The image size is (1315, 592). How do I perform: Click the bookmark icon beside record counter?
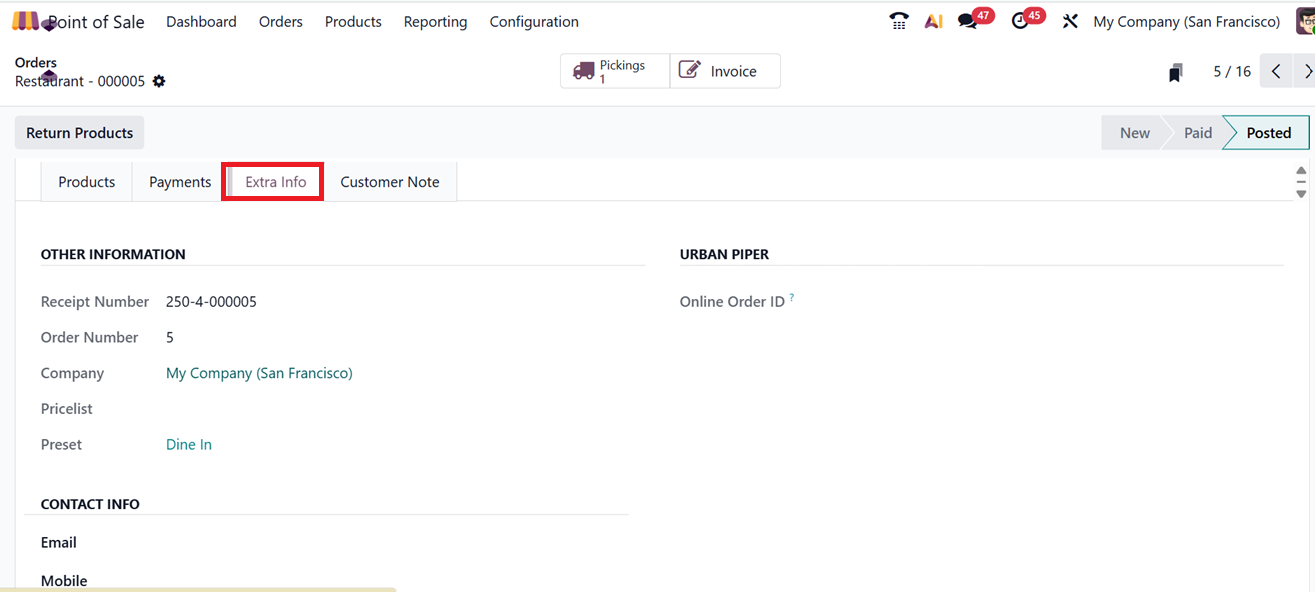1176,72
